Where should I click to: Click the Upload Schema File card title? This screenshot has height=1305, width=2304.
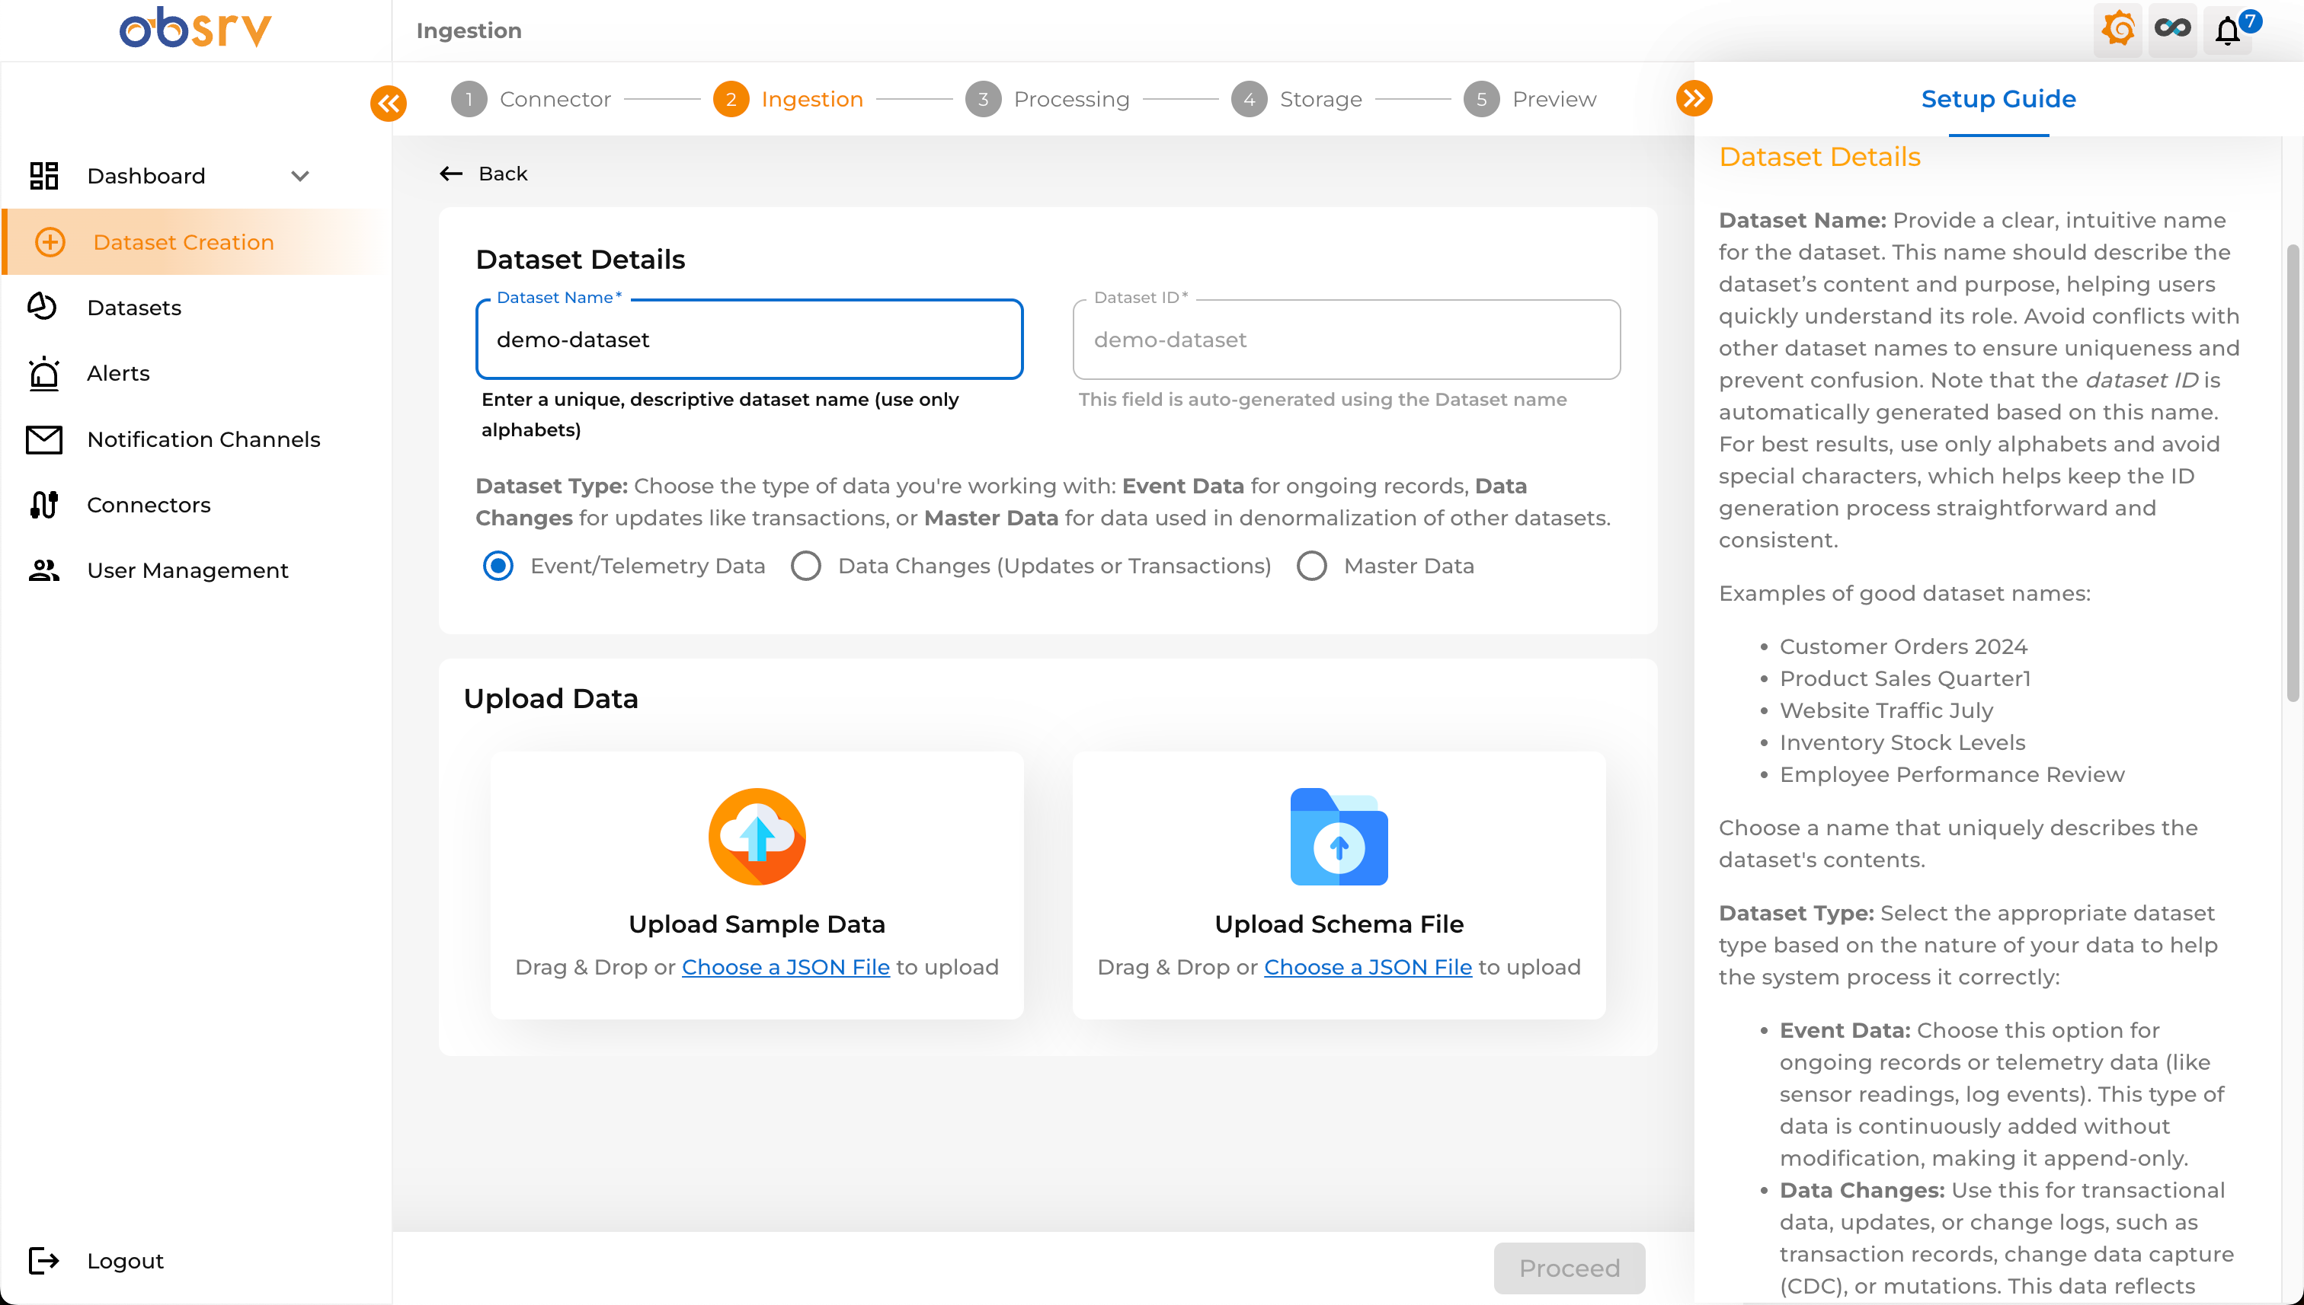(1339, 924)
